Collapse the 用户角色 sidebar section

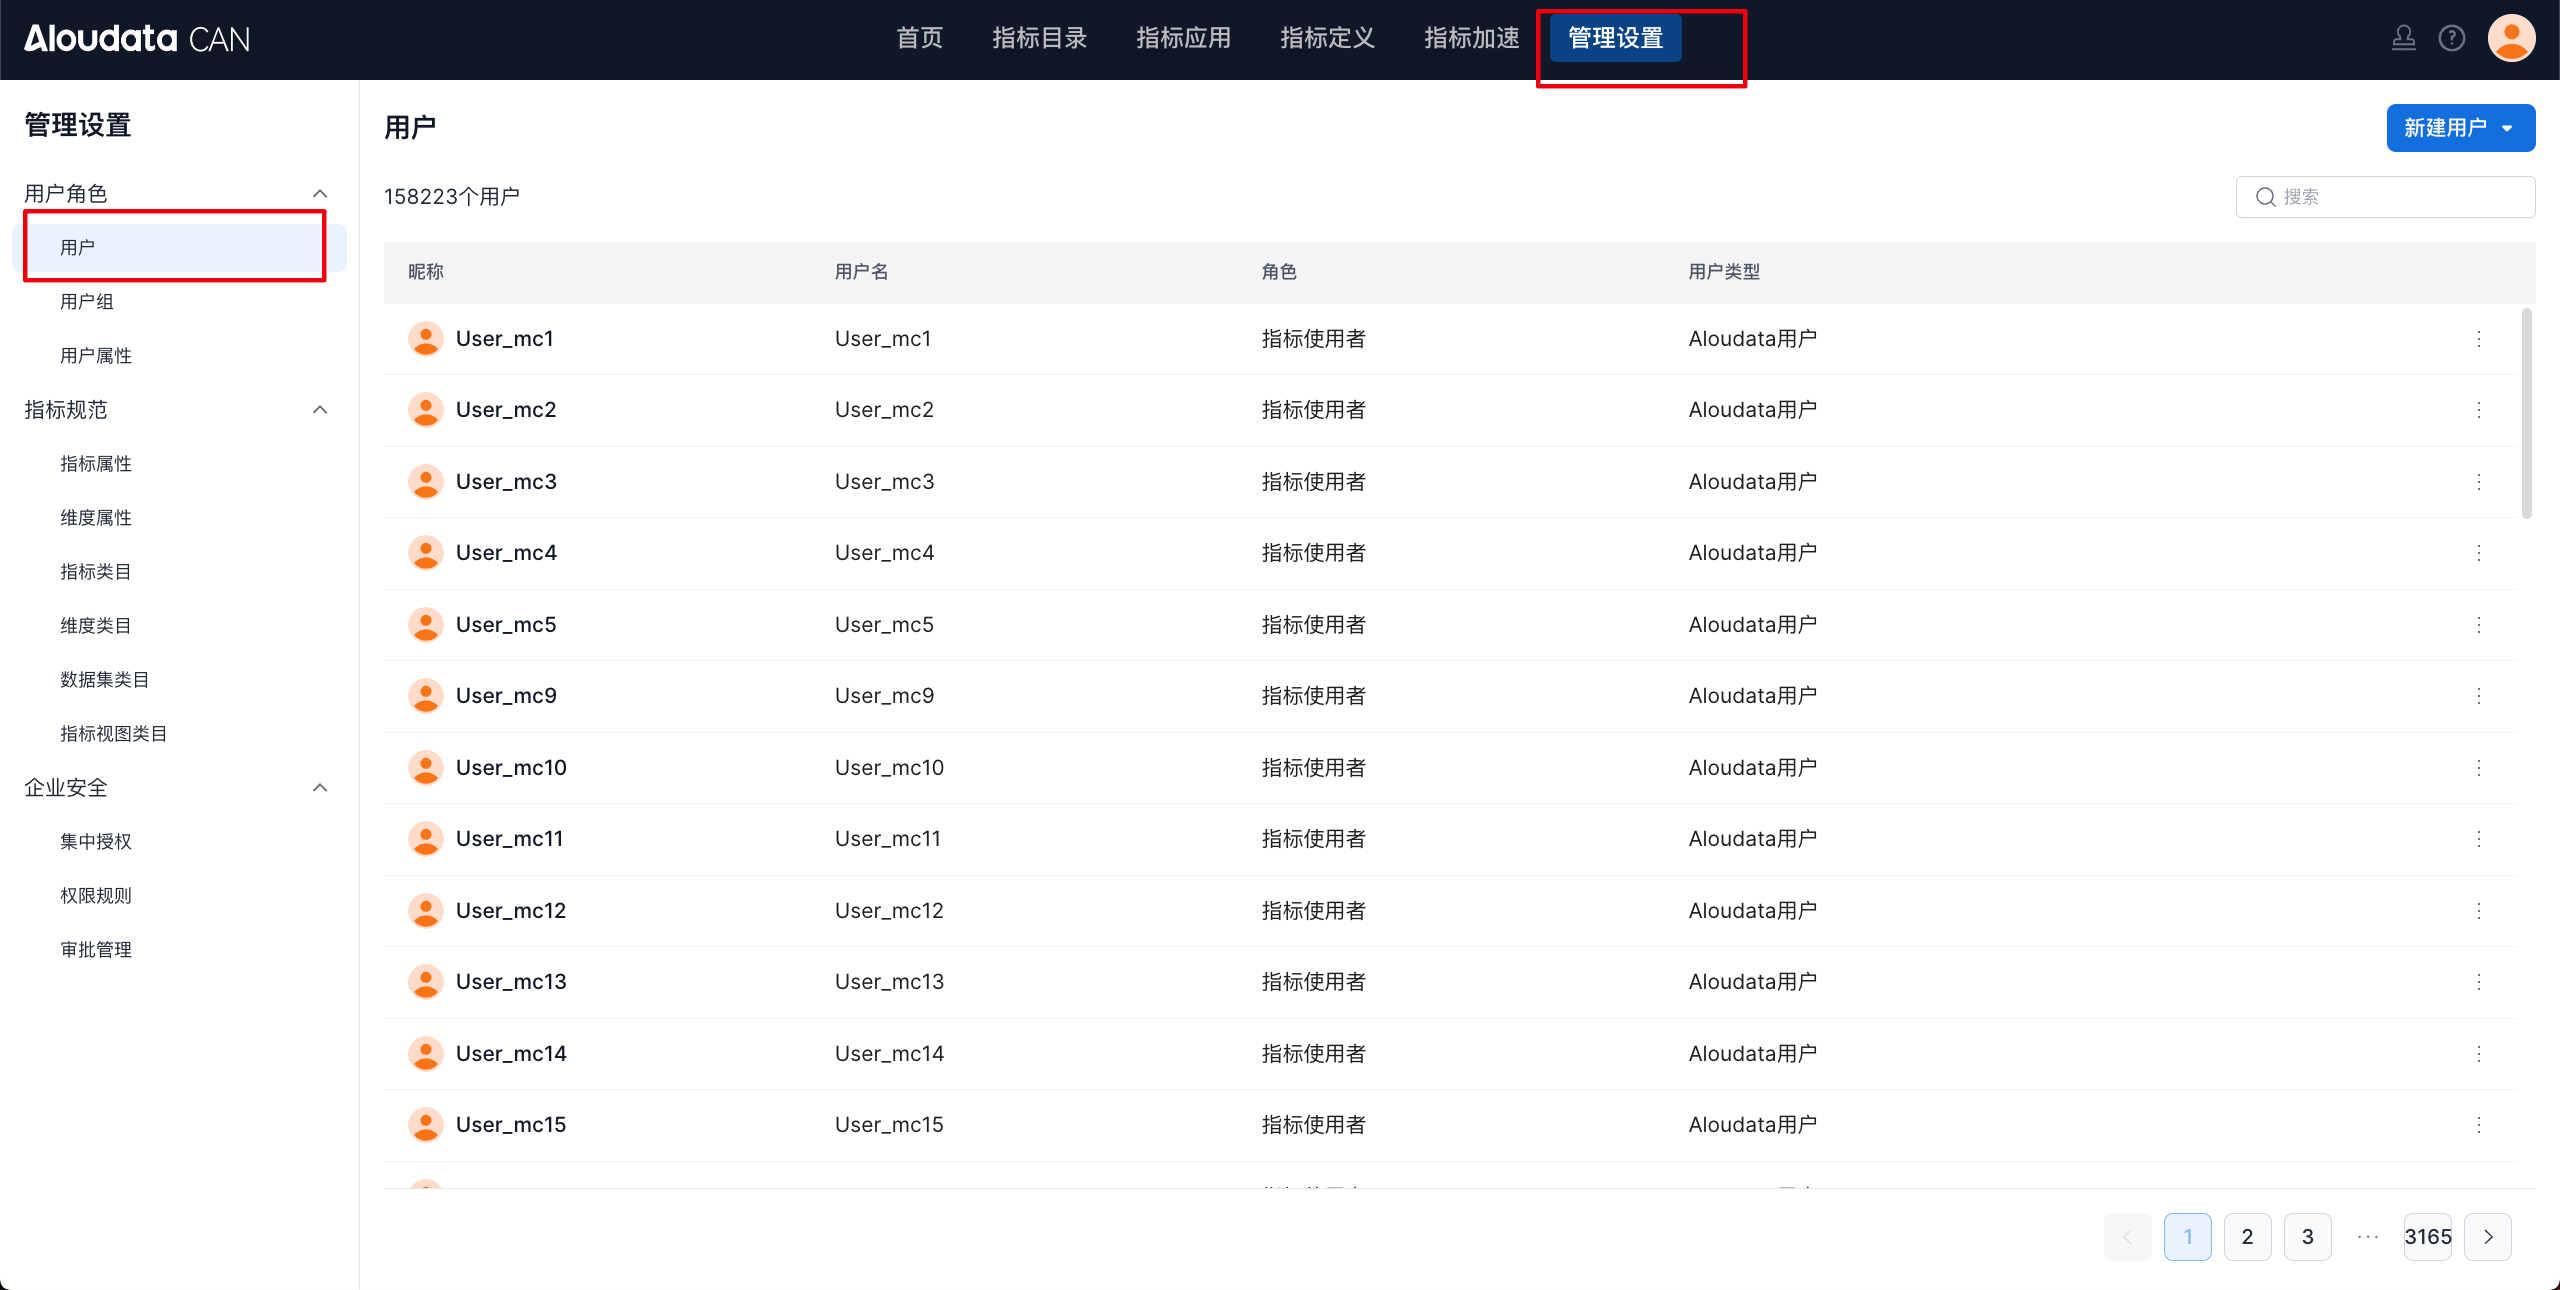(x=320, y=193)
